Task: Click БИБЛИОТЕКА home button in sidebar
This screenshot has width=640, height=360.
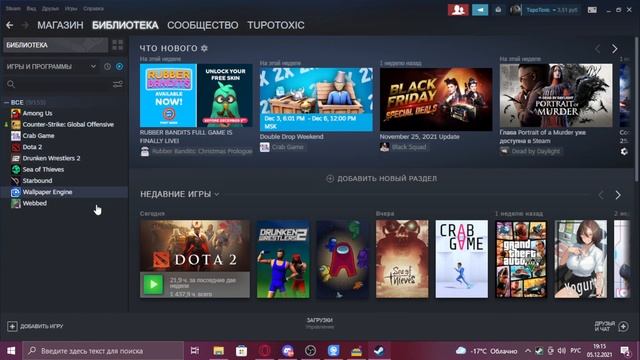Action: (x=56, y=45)
